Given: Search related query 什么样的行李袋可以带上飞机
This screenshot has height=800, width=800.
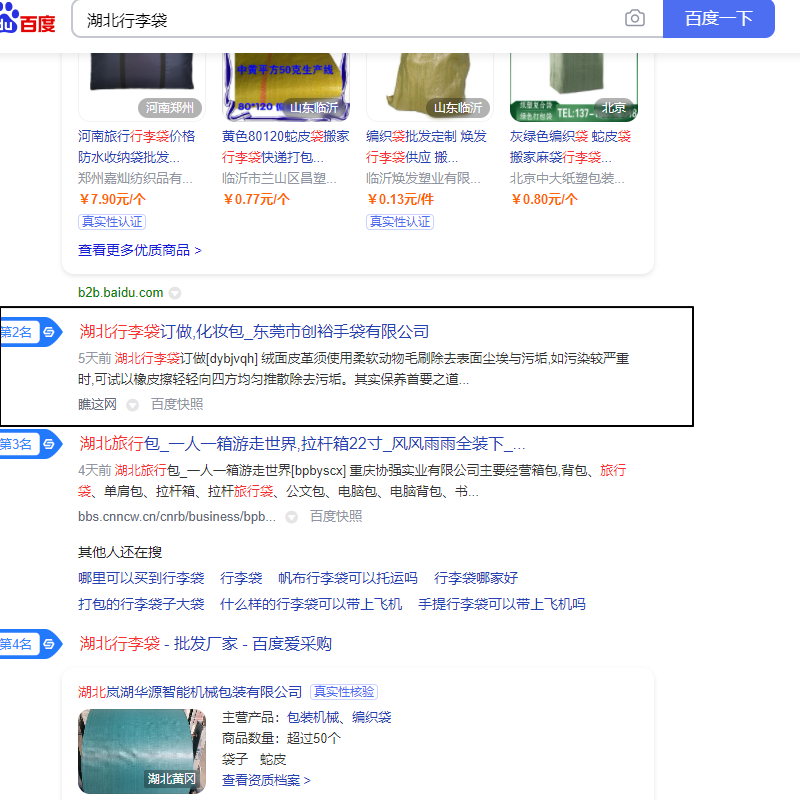Looking at the screenshot, I should coord(311,604).
